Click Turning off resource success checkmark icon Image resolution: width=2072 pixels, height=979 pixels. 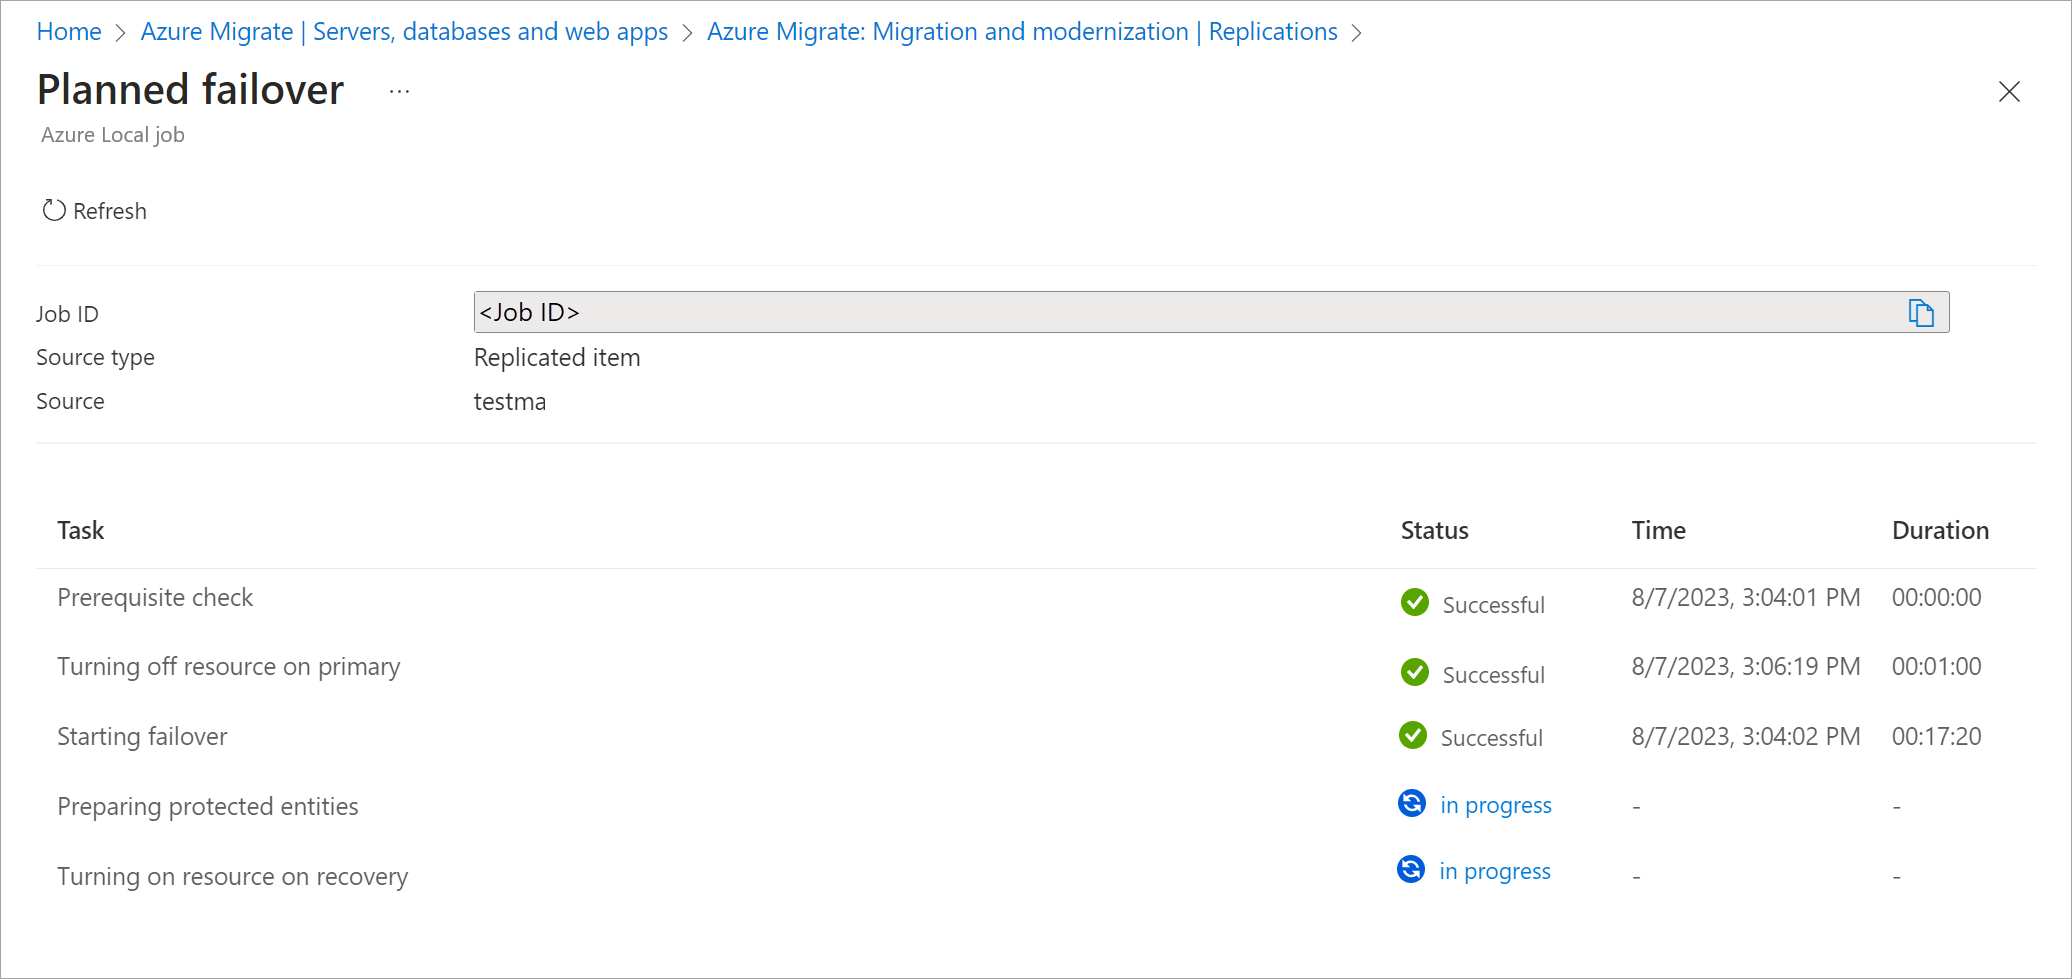(x=1414, y=672)
